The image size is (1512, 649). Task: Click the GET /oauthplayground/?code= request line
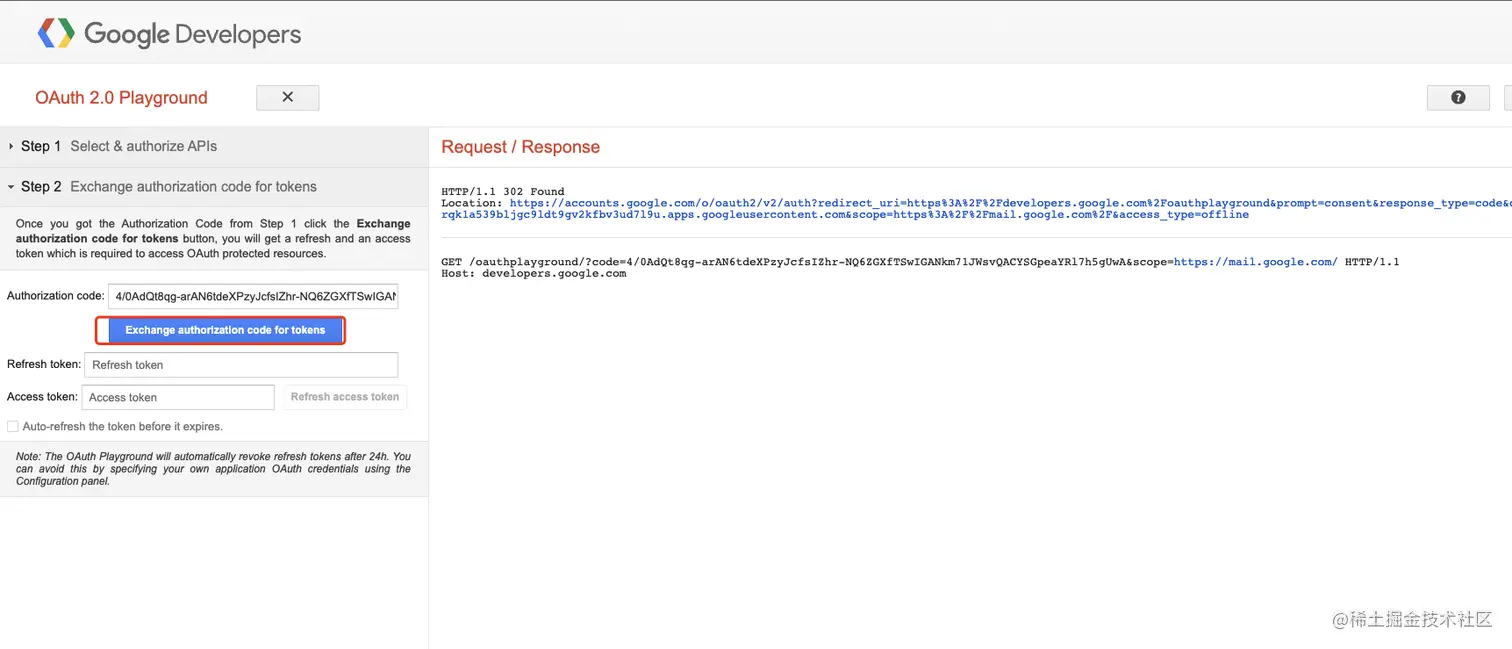920,262
